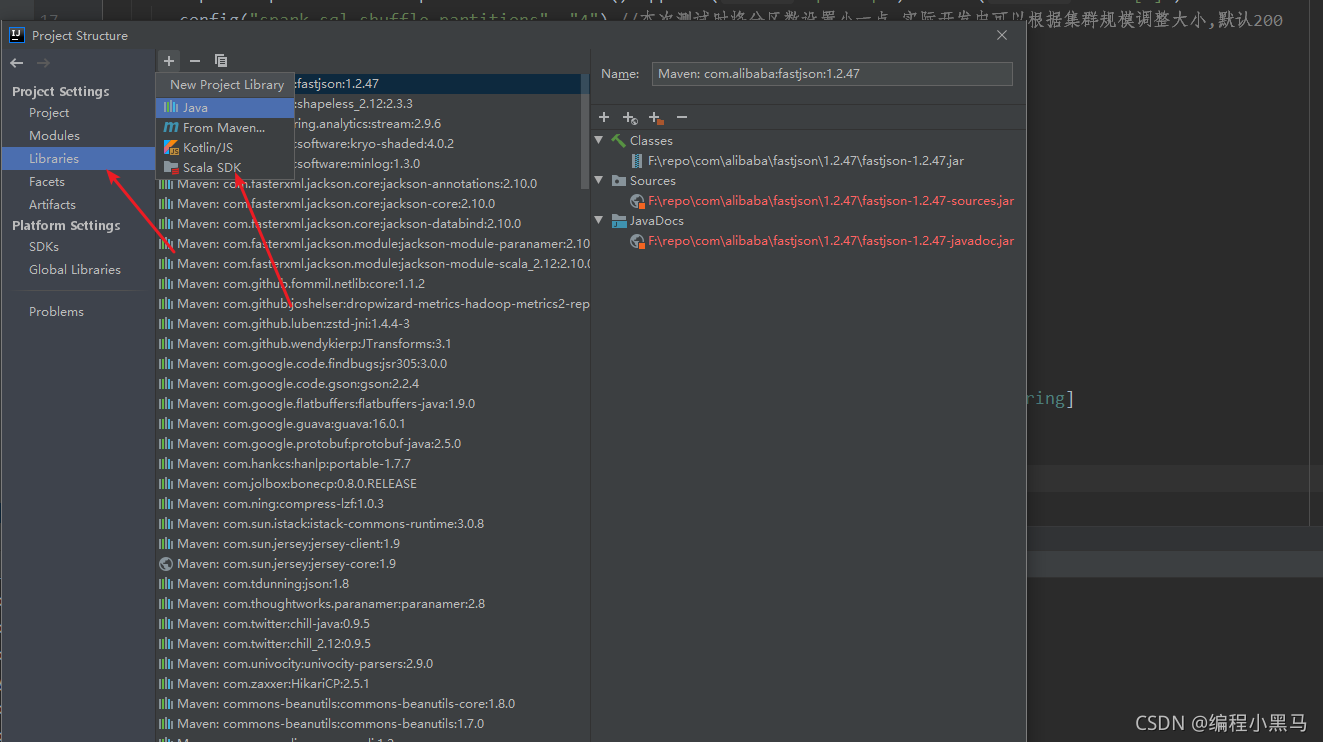This screenshot has height=742, width=1323.
Task: Choose From Maven... option
Action: pos(225,127)
